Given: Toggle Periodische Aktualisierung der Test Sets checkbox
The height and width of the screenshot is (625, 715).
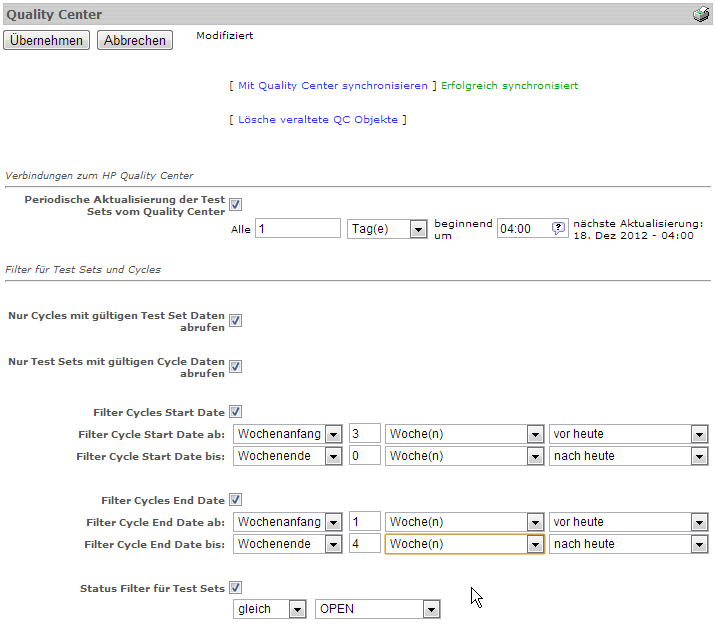Looking at the screenshot, I should point(235,205).
